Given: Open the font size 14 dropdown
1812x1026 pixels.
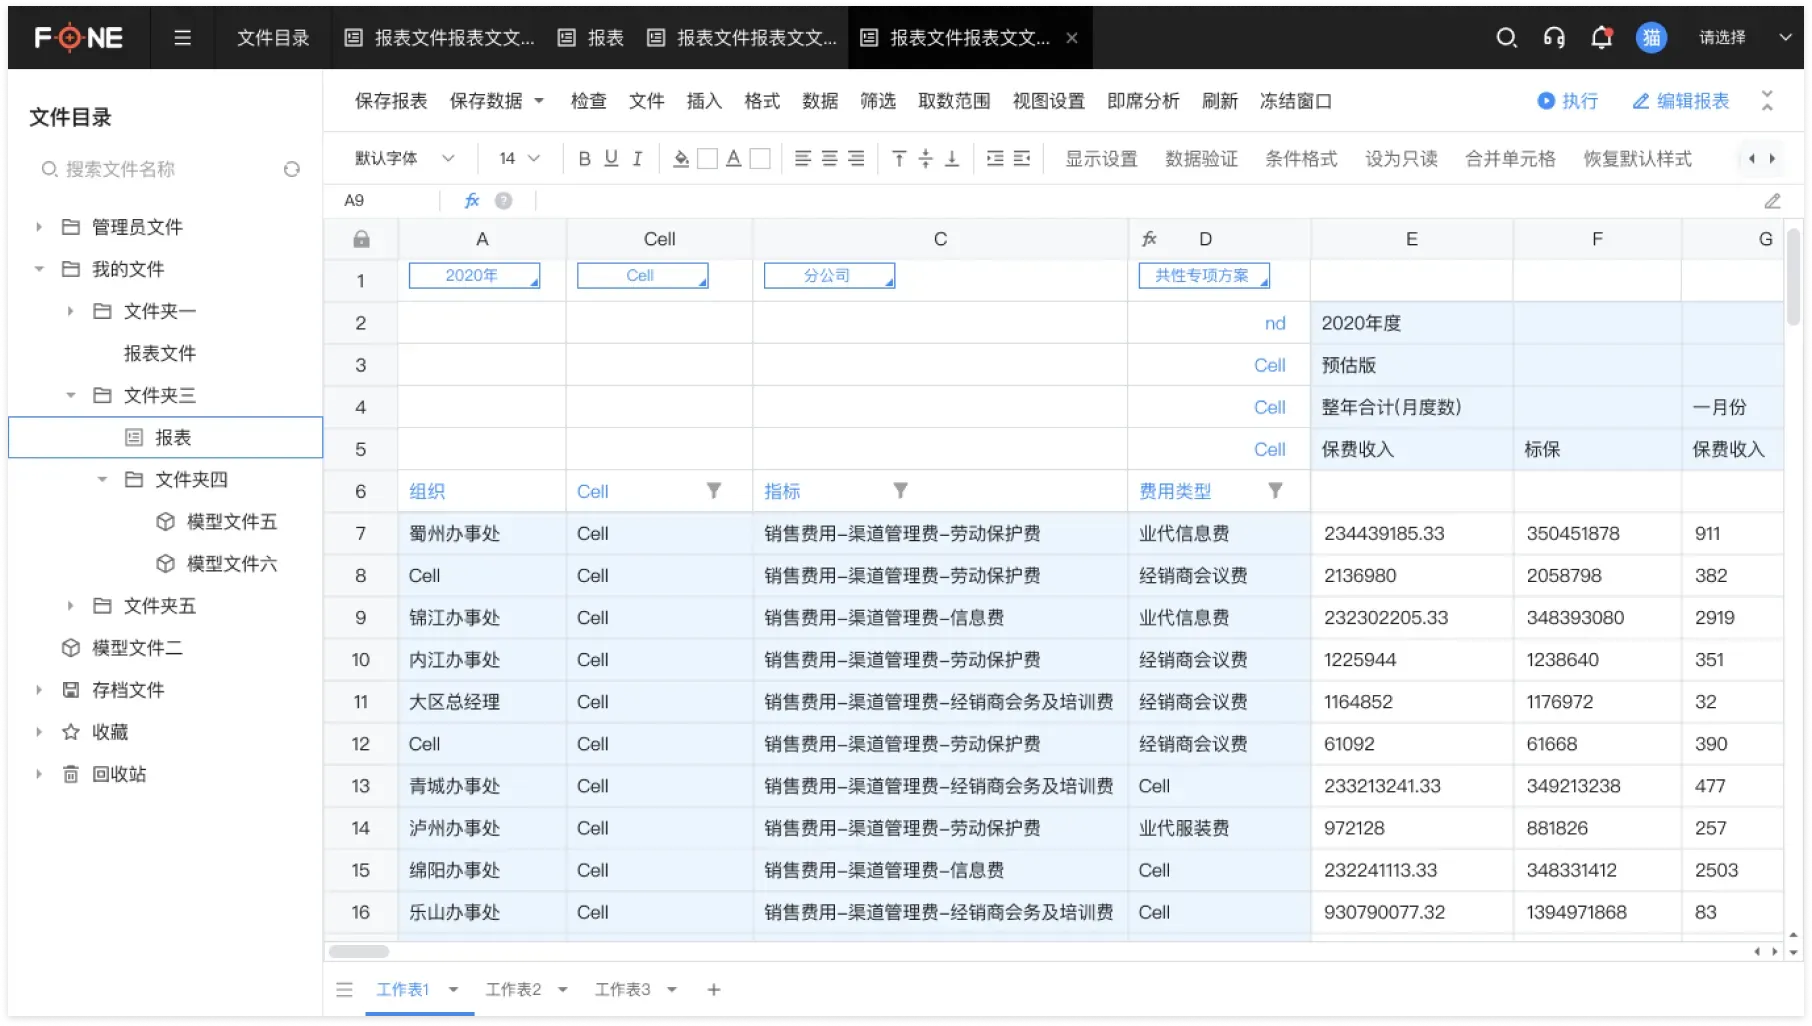Looking at the screenshot, I should coord(519,159).
